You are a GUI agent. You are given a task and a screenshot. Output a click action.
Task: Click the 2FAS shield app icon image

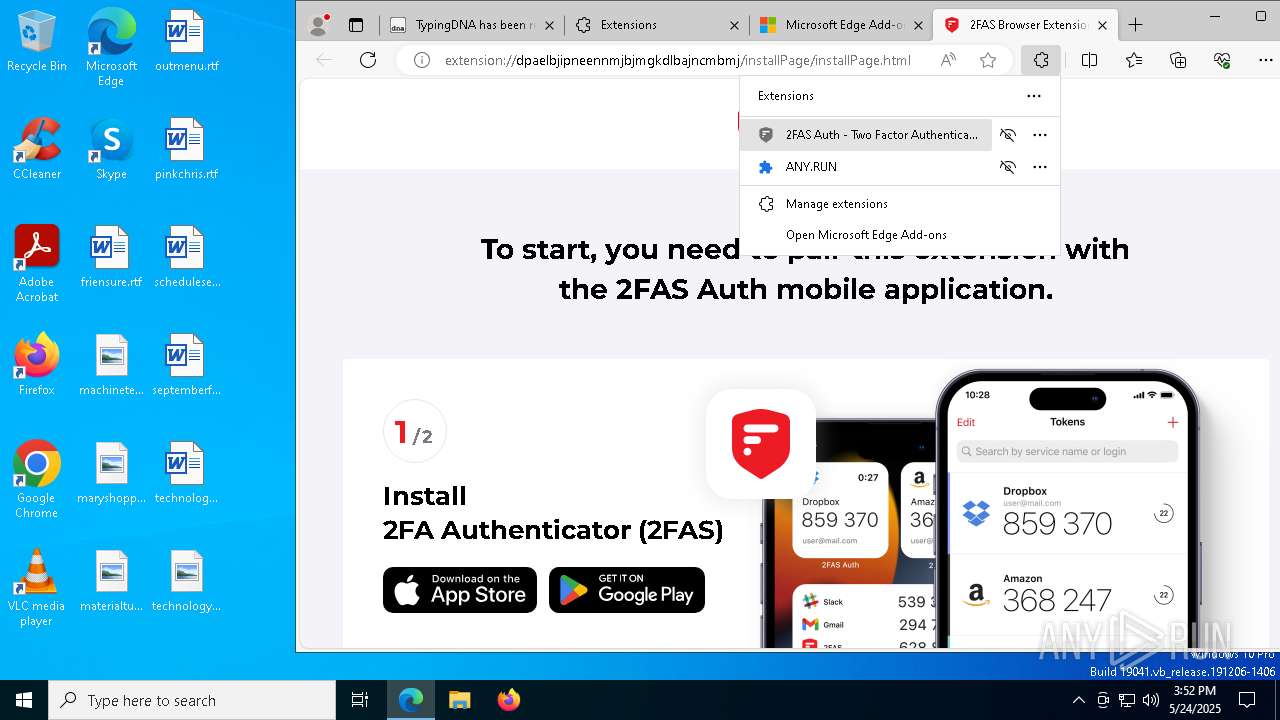pos(761,444)
